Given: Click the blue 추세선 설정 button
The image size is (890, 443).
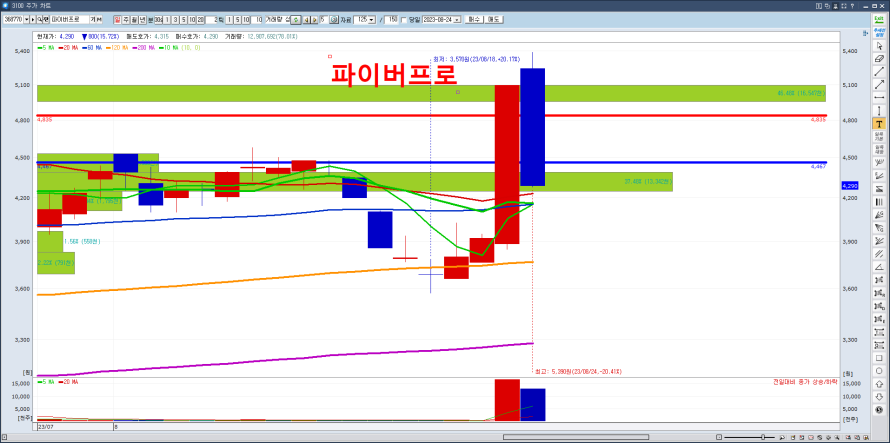Looking at the screenshot, I should coord(879,31).
